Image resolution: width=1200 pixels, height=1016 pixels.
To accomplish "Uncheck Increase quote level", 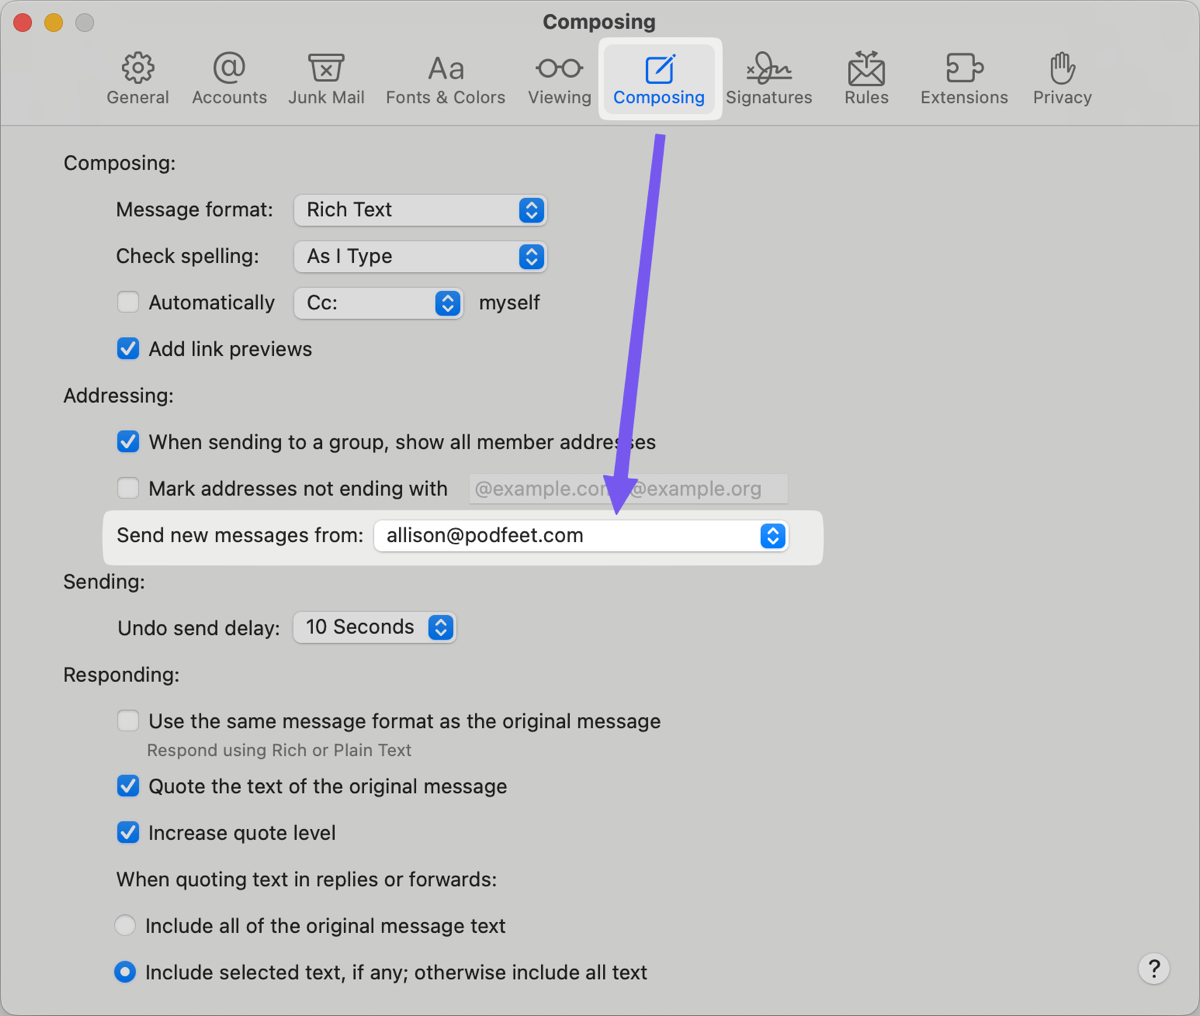I will coord(128,833).
